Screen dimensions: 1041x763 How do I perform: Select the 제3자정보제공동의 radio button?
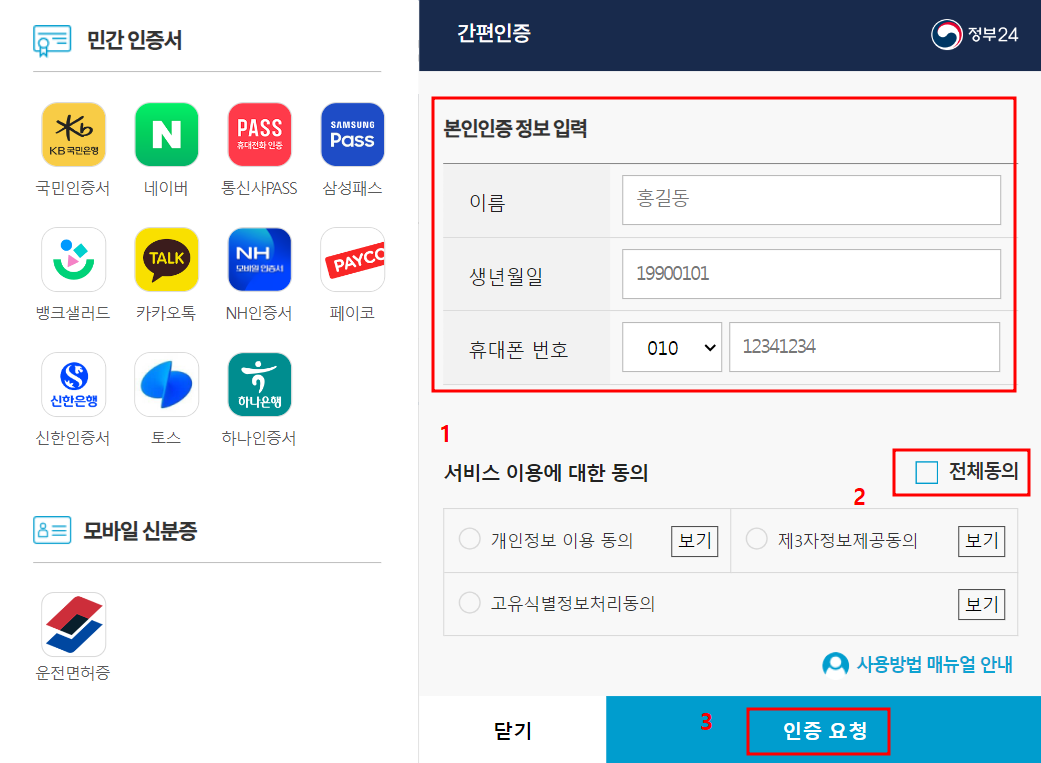click(756, 539)
